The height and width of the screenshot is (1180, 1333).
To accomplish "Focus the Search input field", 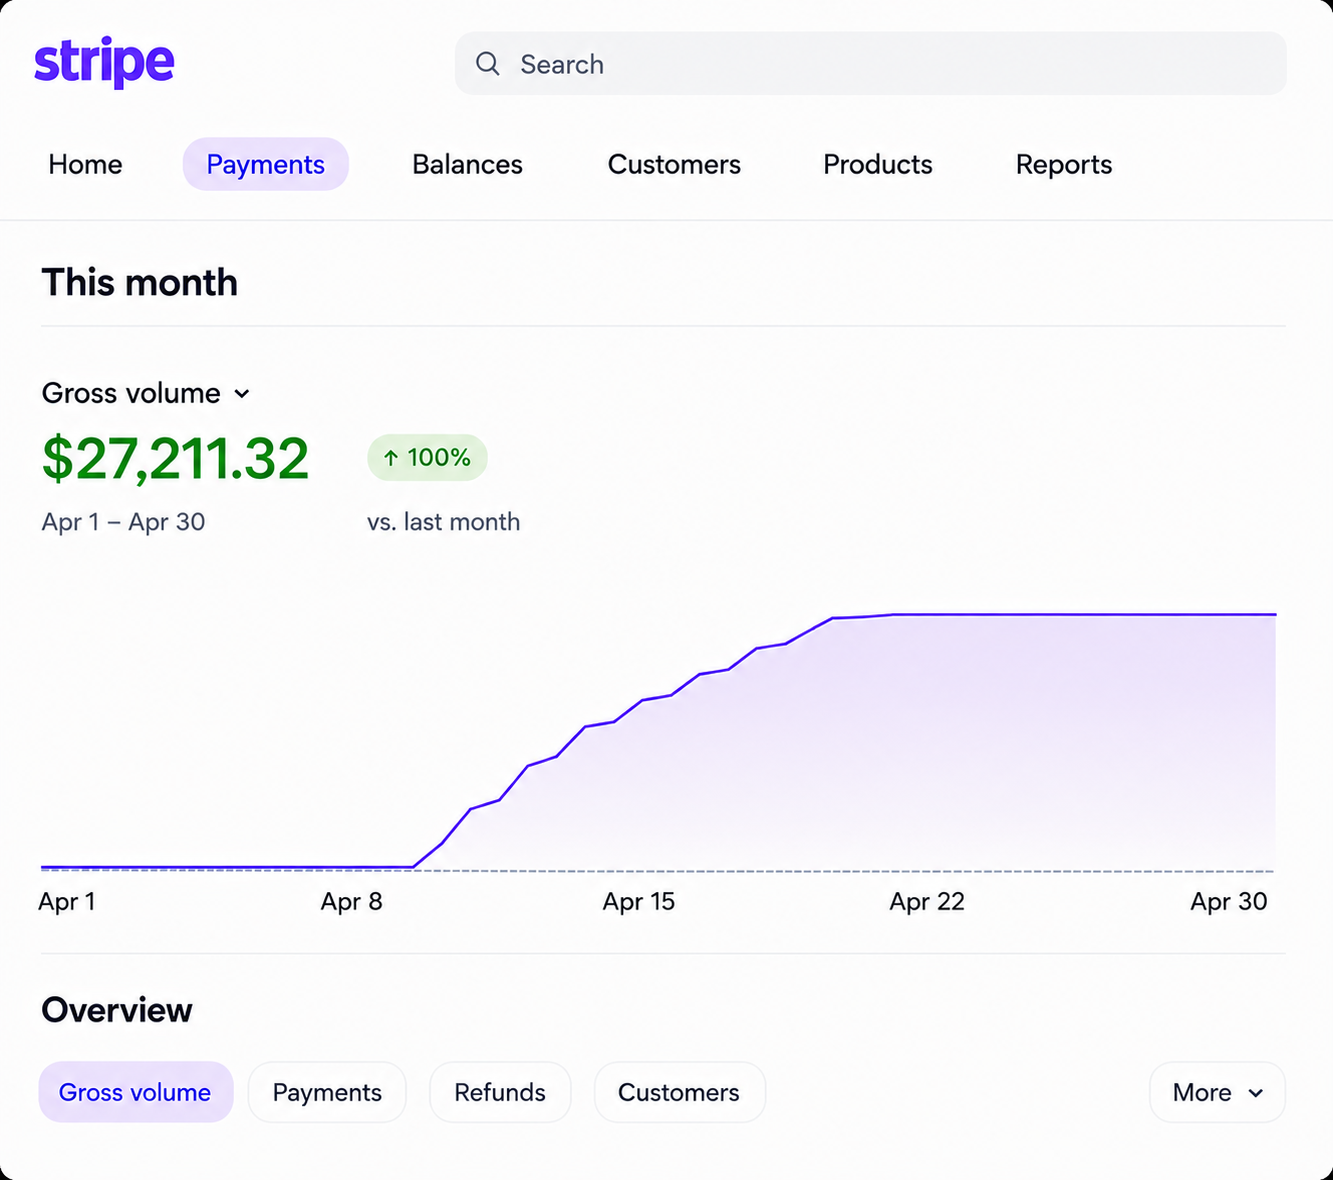I will coord(870,64).
